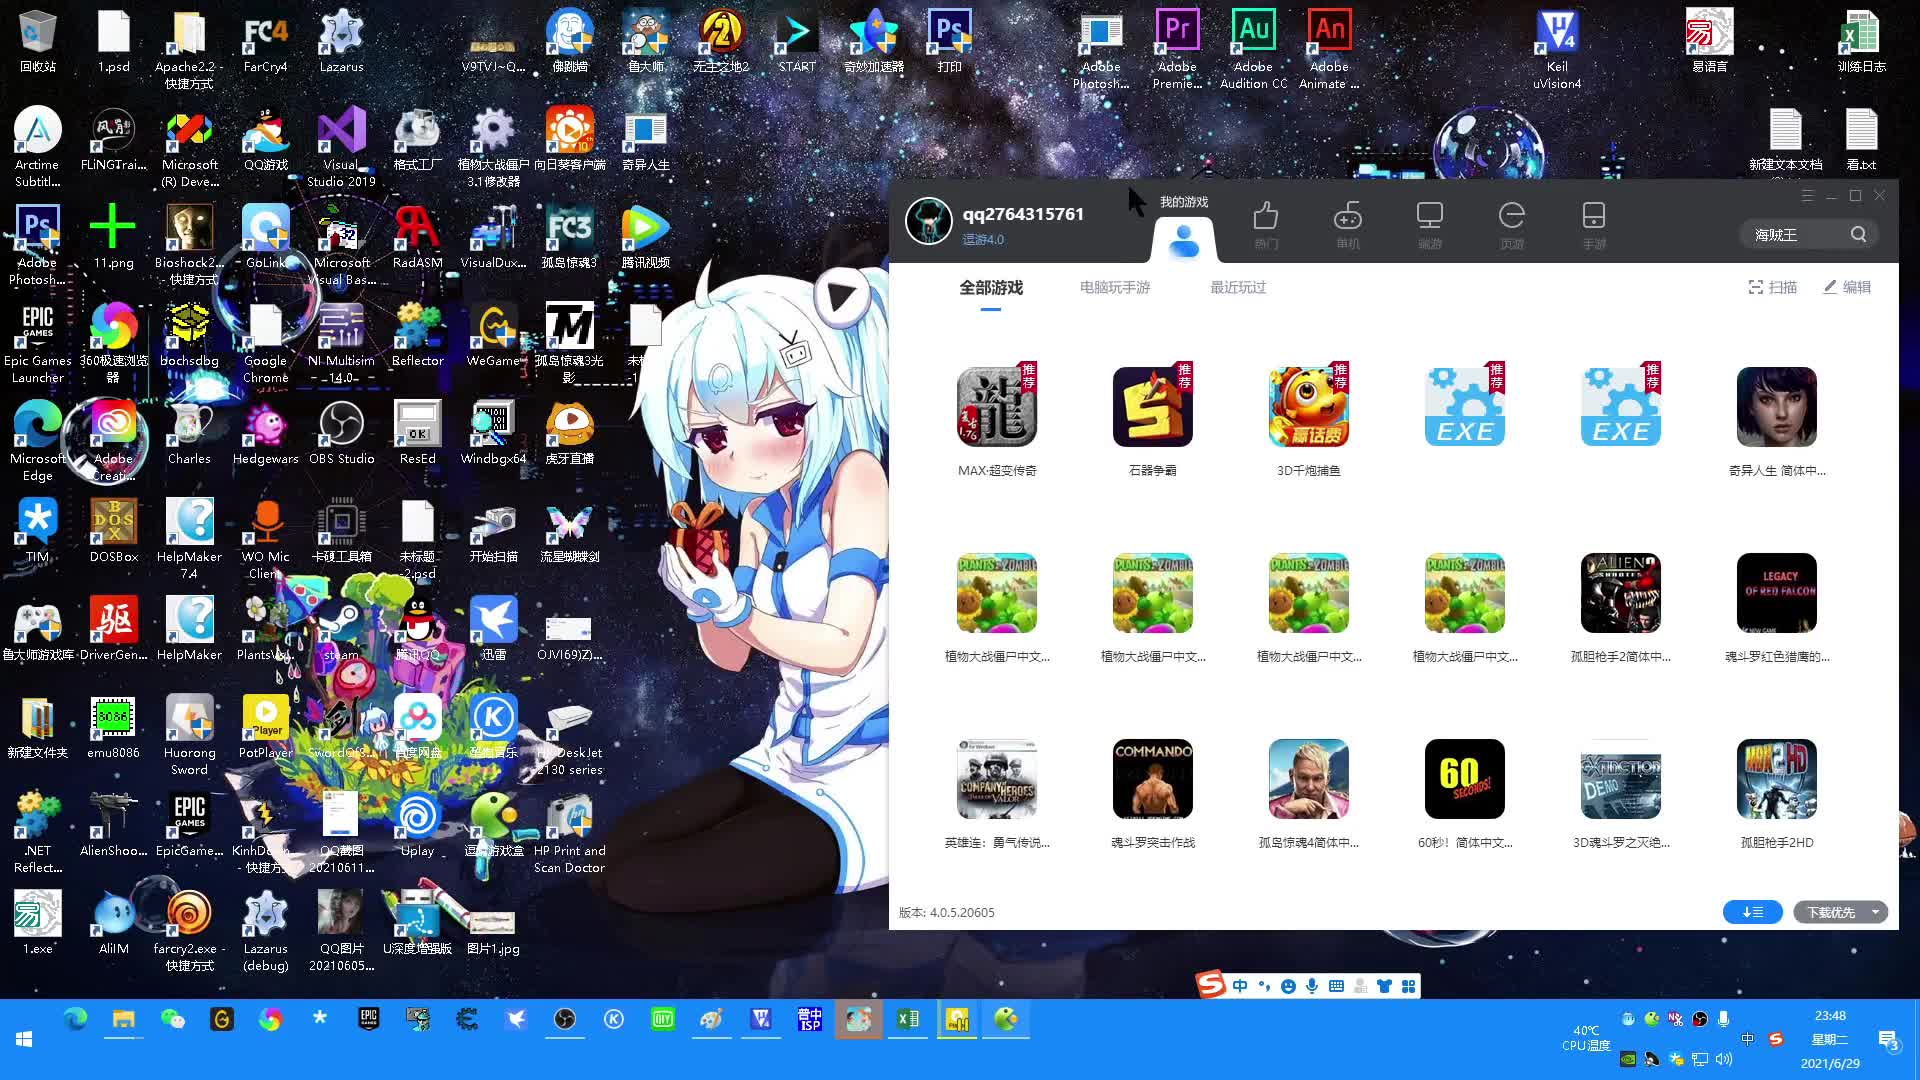1920x1080 pixels.
Task: Select the Keil uVision4 desktop icon
Action: pos(1557,50)
